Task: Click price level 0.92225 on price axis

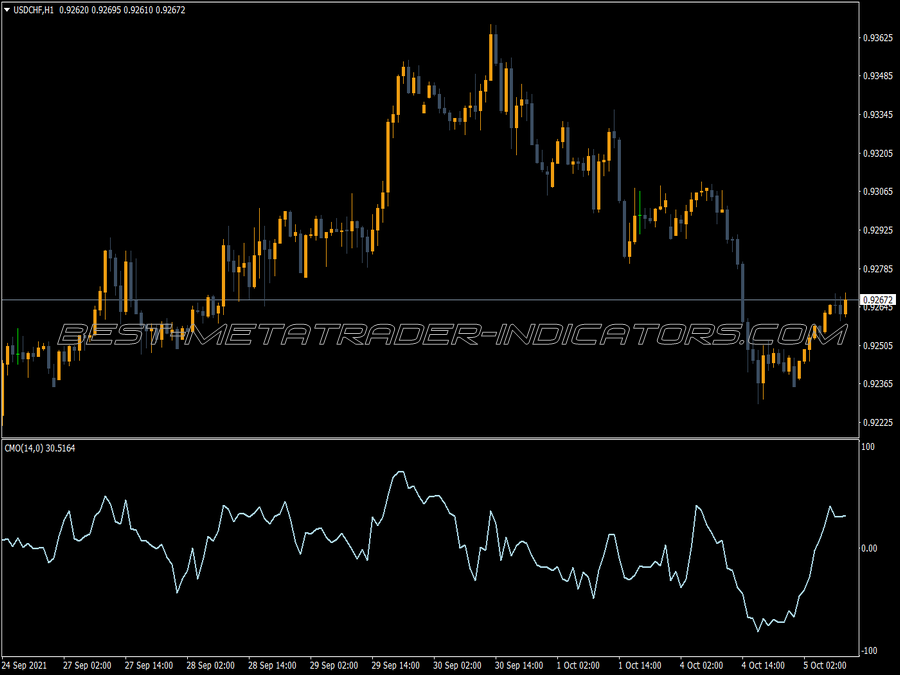Action: click(878, 422)
